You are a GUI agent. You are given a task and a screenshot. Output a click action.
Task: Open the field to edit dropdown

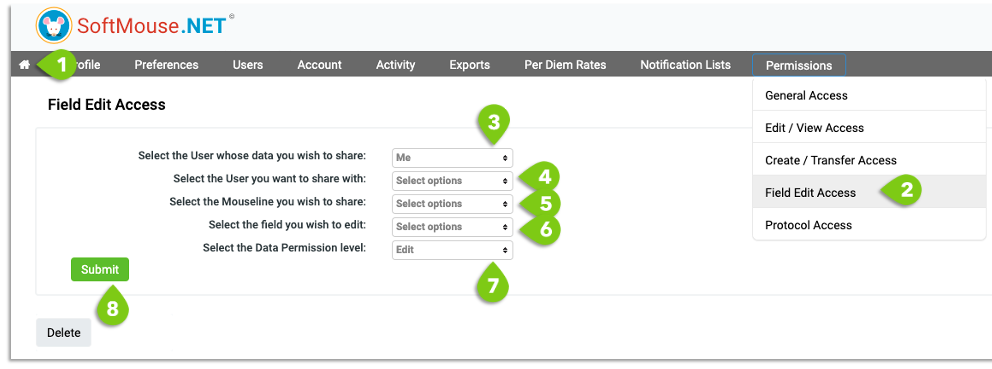point(452,227)
